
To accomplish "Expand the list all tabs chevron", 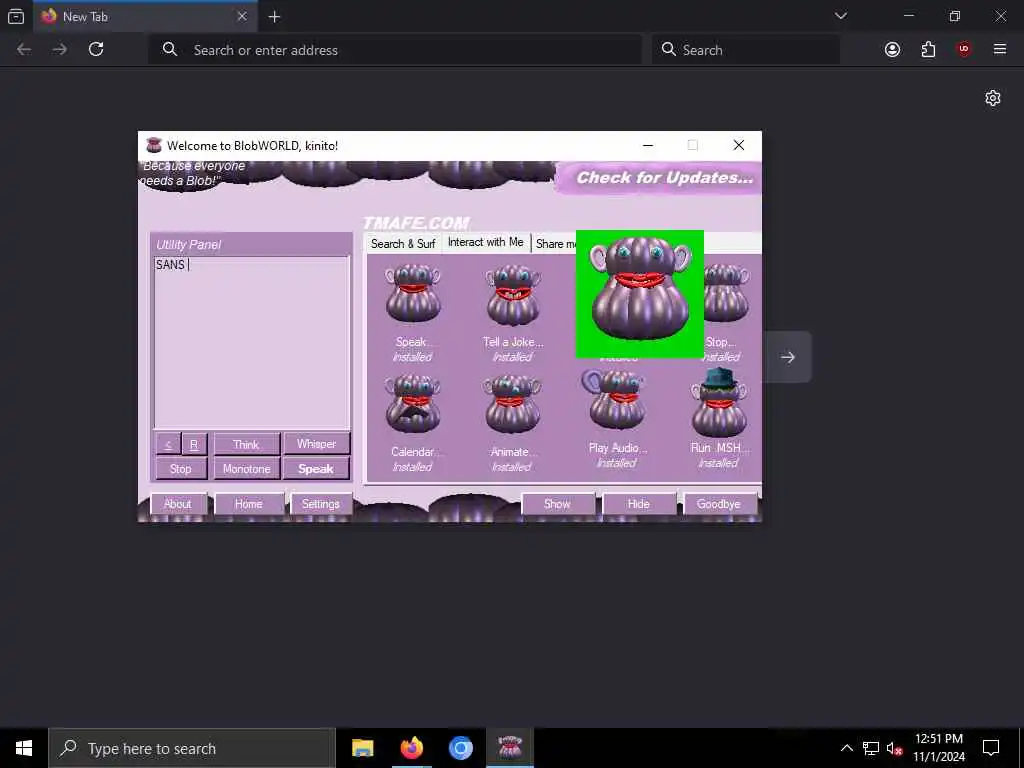I will tap(841, 16).
